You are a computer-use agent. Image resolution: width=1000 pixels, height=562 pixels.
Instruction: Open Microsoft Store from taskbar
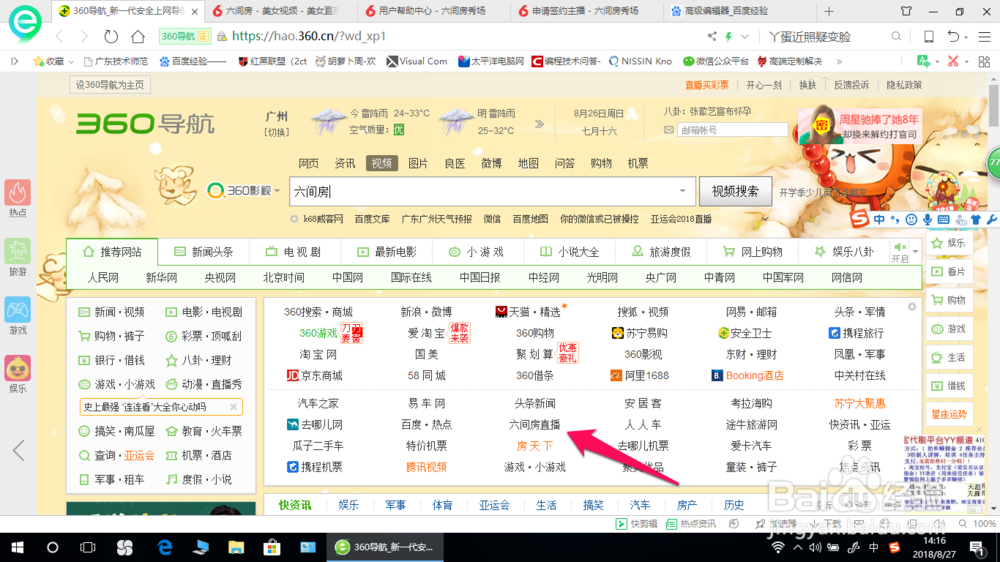[272, 547]
